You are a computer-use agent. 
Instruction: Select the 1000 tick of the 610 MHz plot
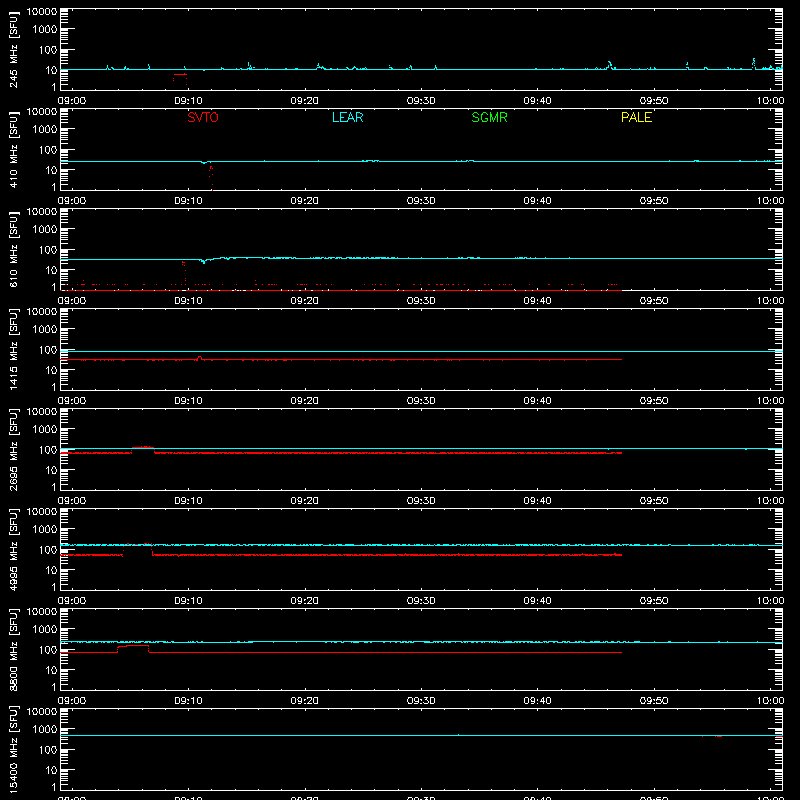point(45,229)
